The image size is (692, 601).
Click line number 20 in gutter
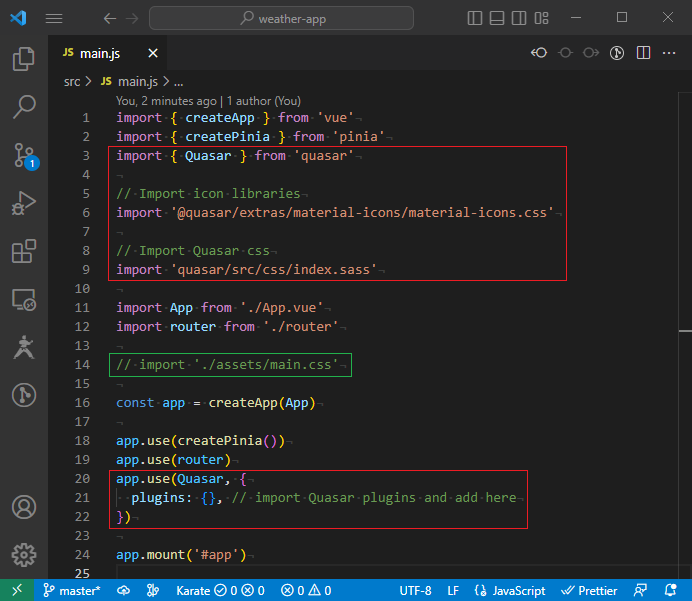point(82,479)
